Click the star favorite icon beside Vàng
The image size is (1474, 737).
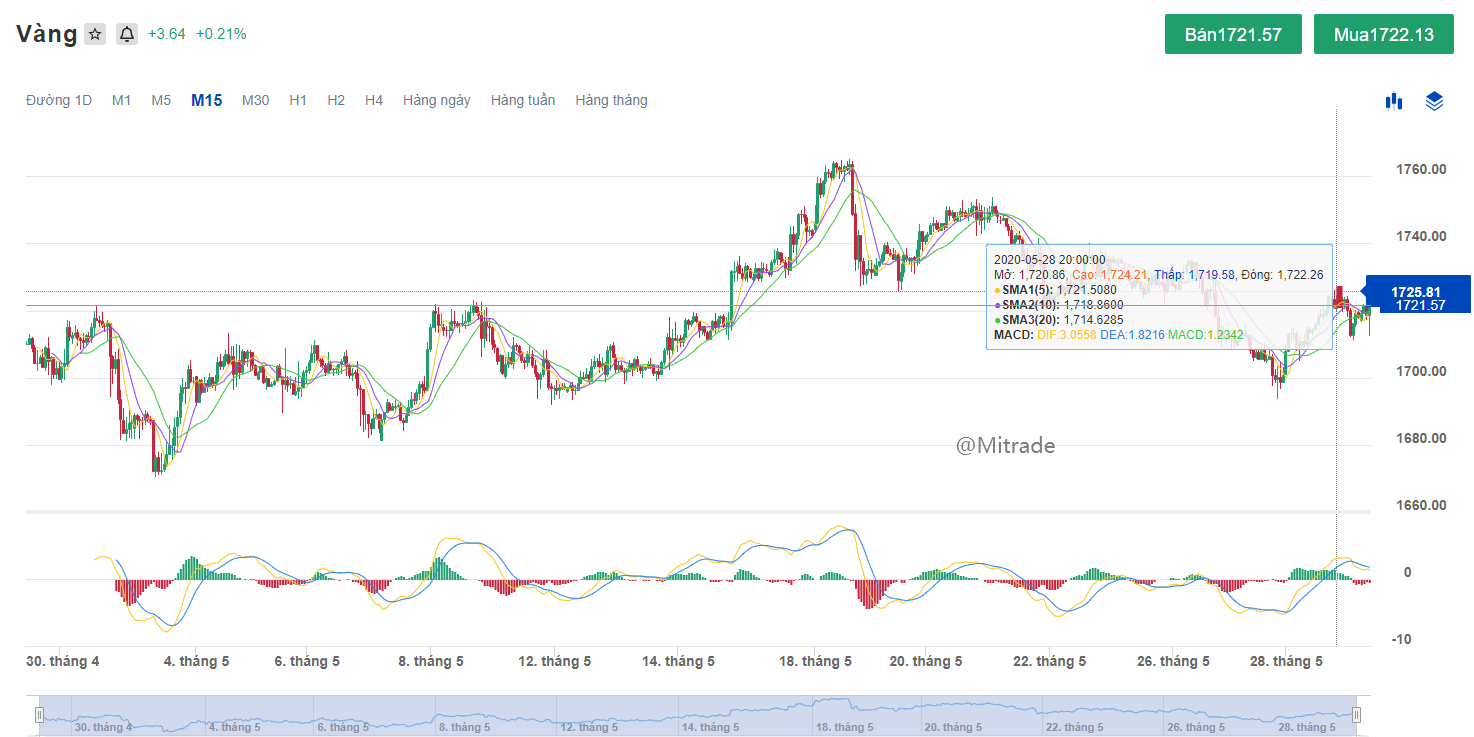coord(95,34)
